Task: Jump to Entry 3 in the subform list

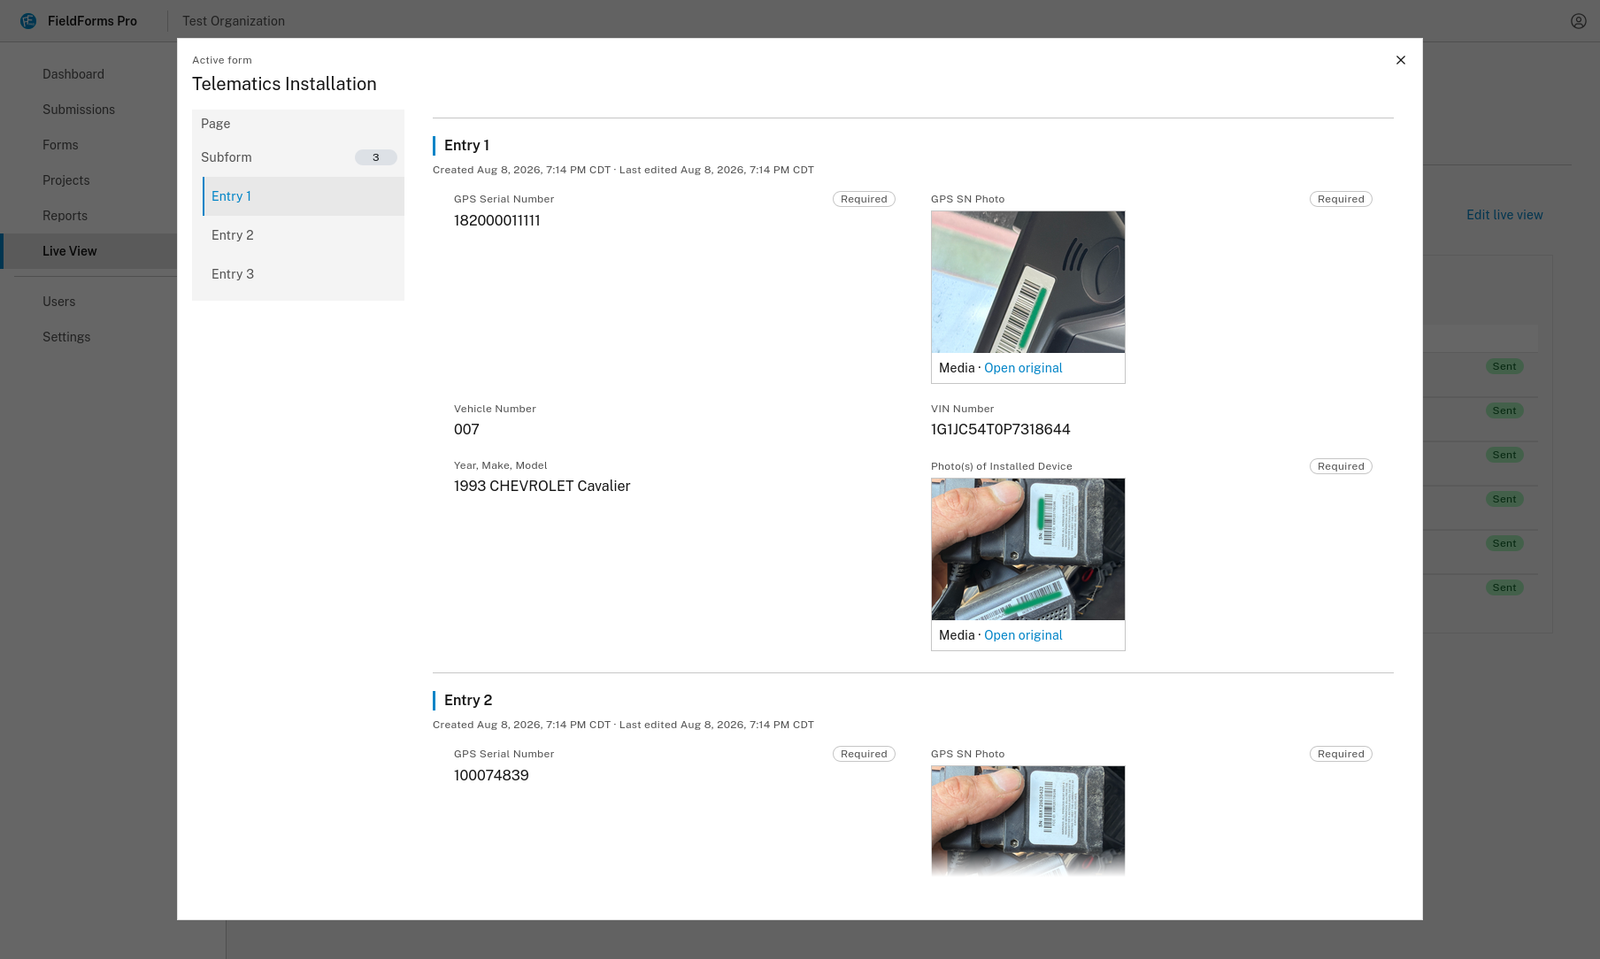Action: (303, 274)
